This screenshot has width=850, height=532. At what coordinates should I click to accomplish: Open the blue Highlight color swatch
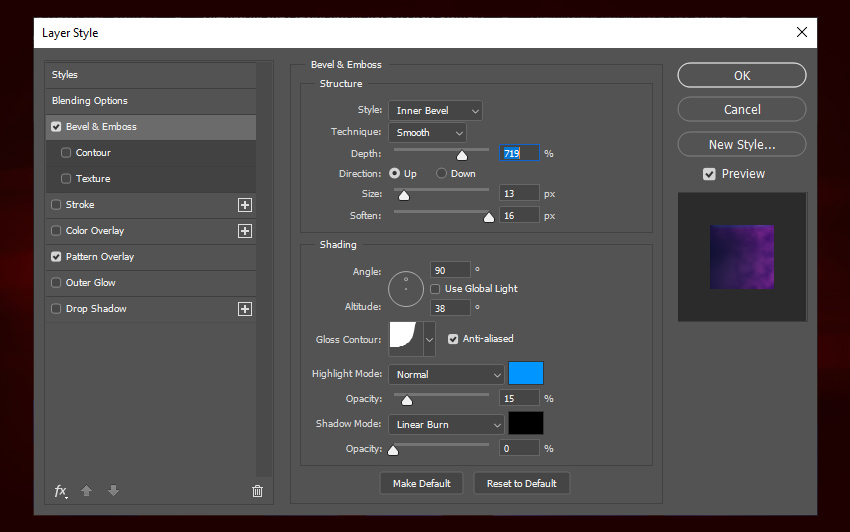[526, 374]
